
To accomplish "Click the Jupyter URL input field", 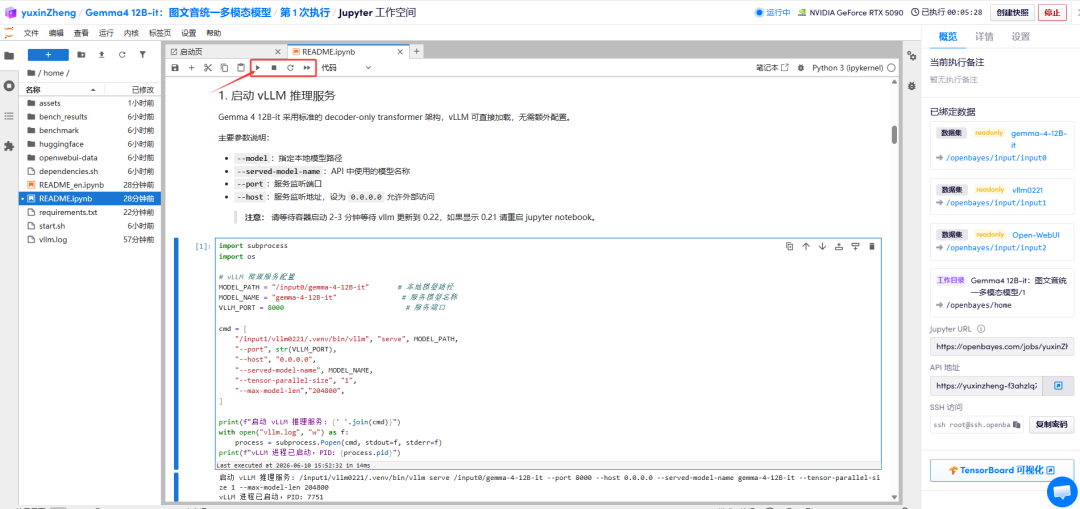I will point(1001,346).
